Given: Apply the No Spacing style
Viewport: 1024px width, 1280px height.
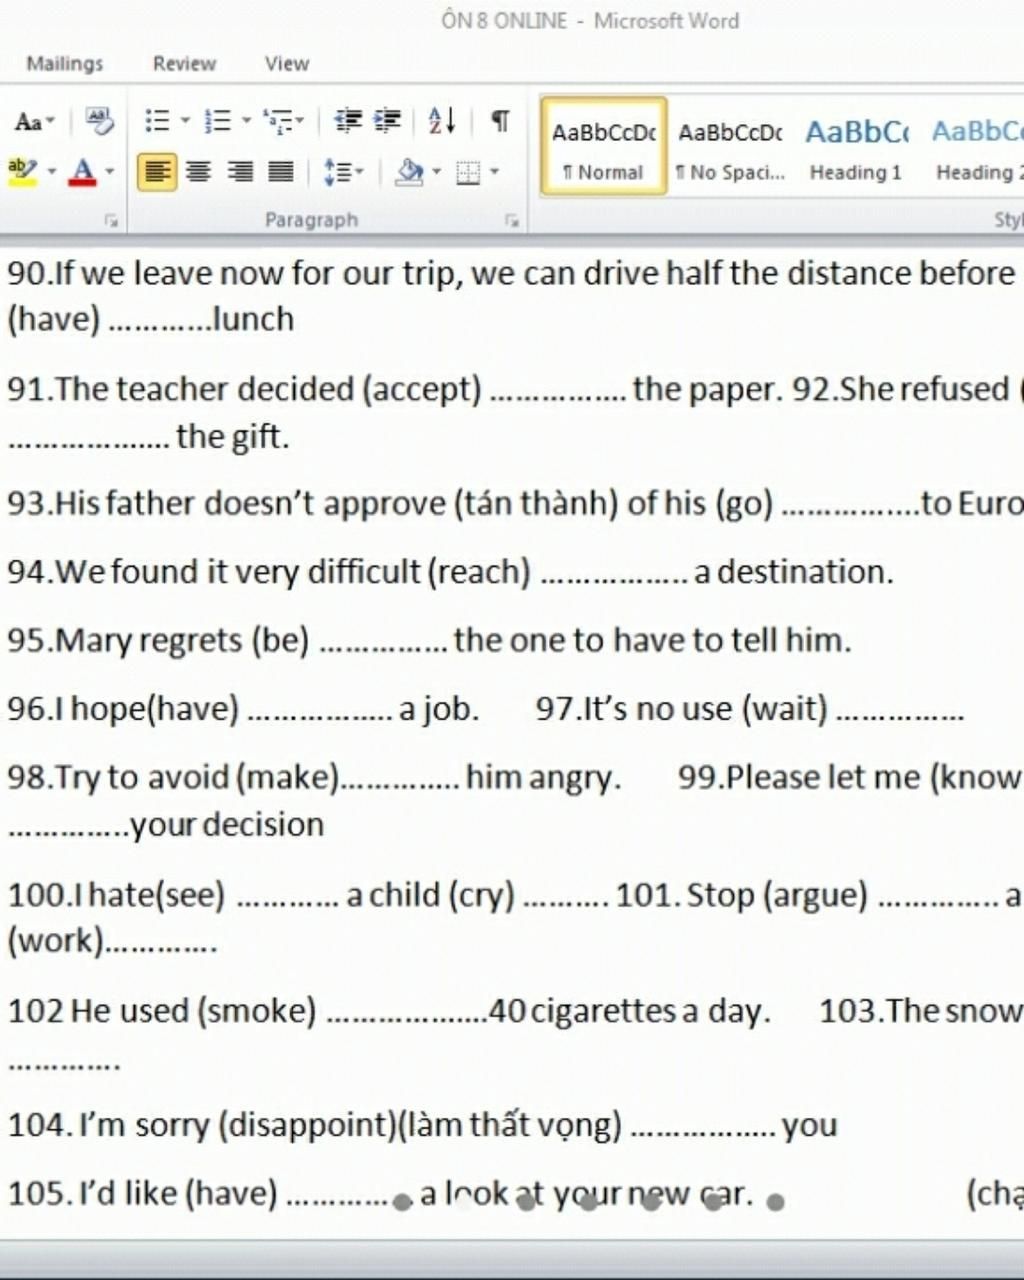Looking at the screenshot, I should click(730, 146).
